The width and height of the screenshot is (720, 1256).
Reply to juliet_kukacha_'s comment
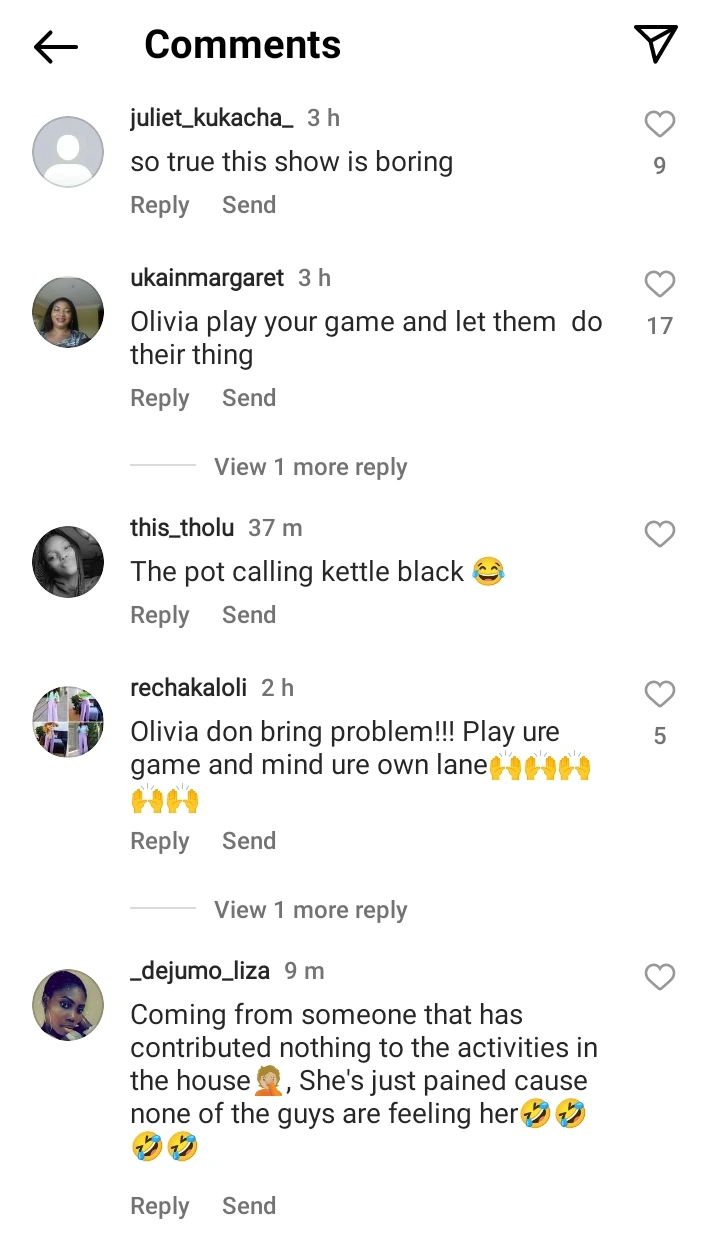click(160, 205)
